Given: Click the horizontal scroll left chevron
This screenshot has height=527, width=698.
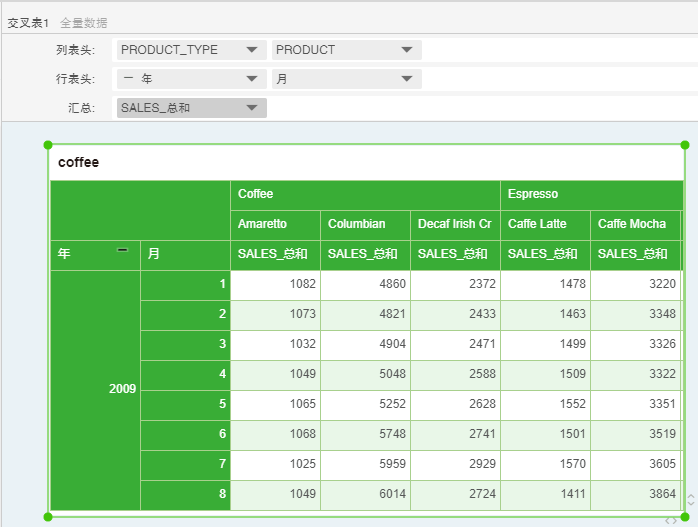Looking at the screenshot, I should [667, 521].
